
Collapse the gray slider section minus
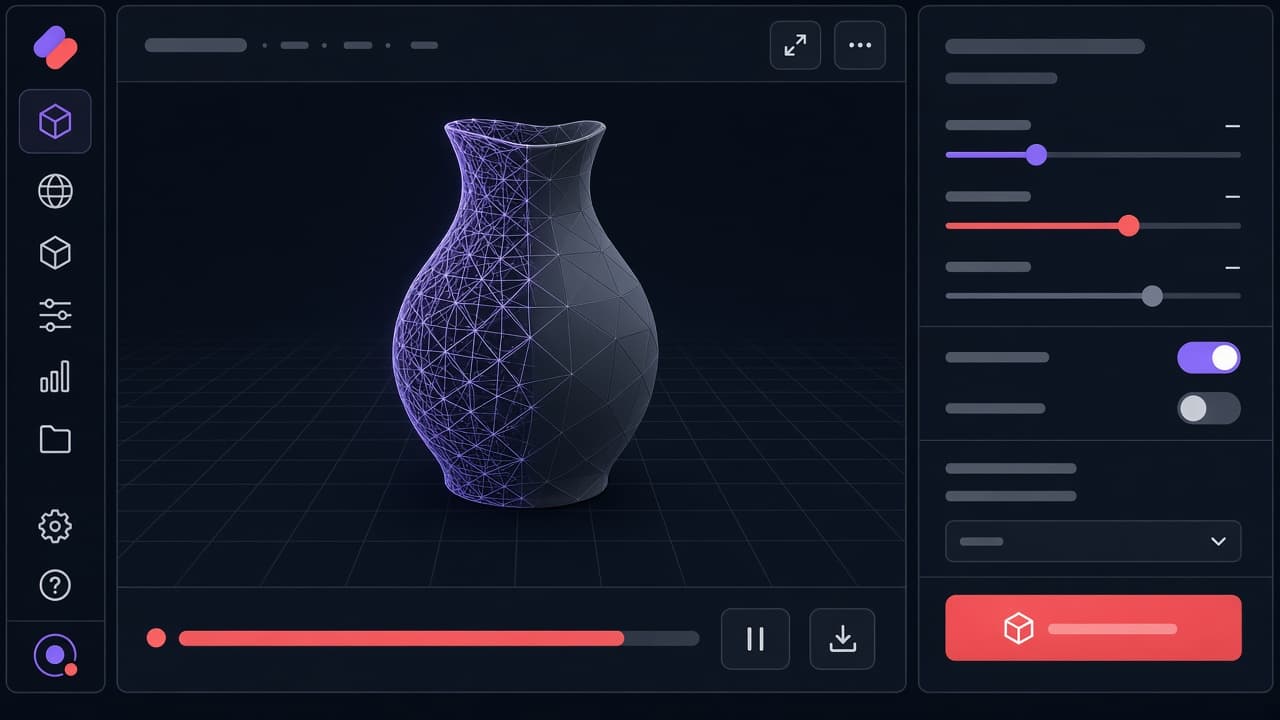1233,268
